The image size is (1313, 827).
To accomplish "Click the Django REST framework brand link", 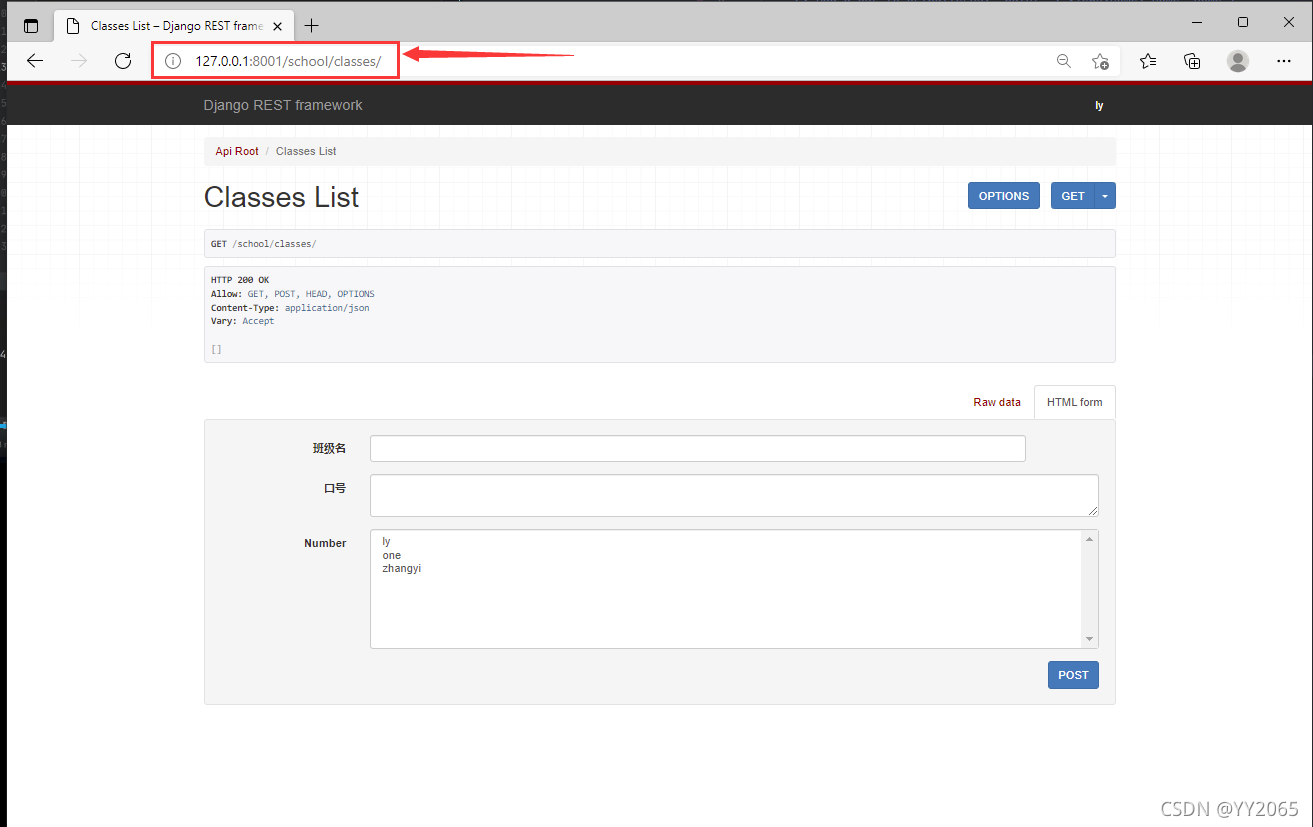I will pos(283,105).
